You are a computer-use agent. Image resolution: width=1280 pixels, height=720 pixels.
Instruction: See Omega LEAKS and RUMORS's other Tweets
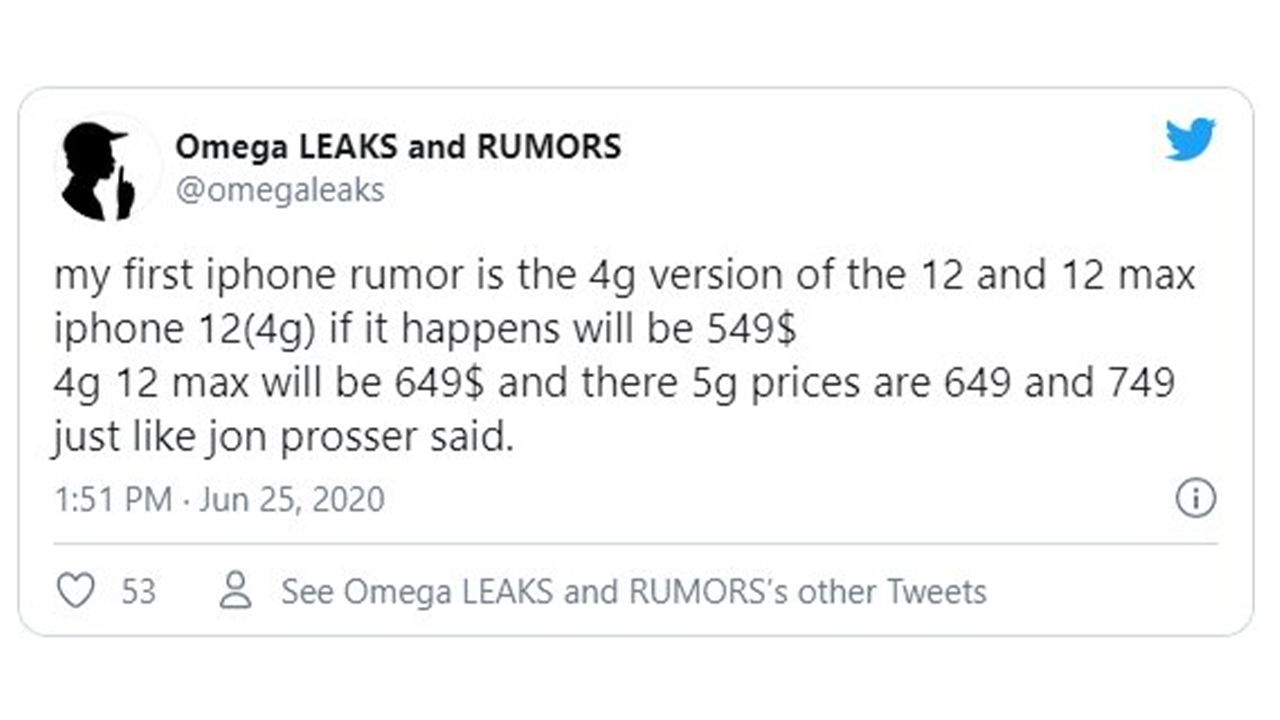[x=633, y=591]
